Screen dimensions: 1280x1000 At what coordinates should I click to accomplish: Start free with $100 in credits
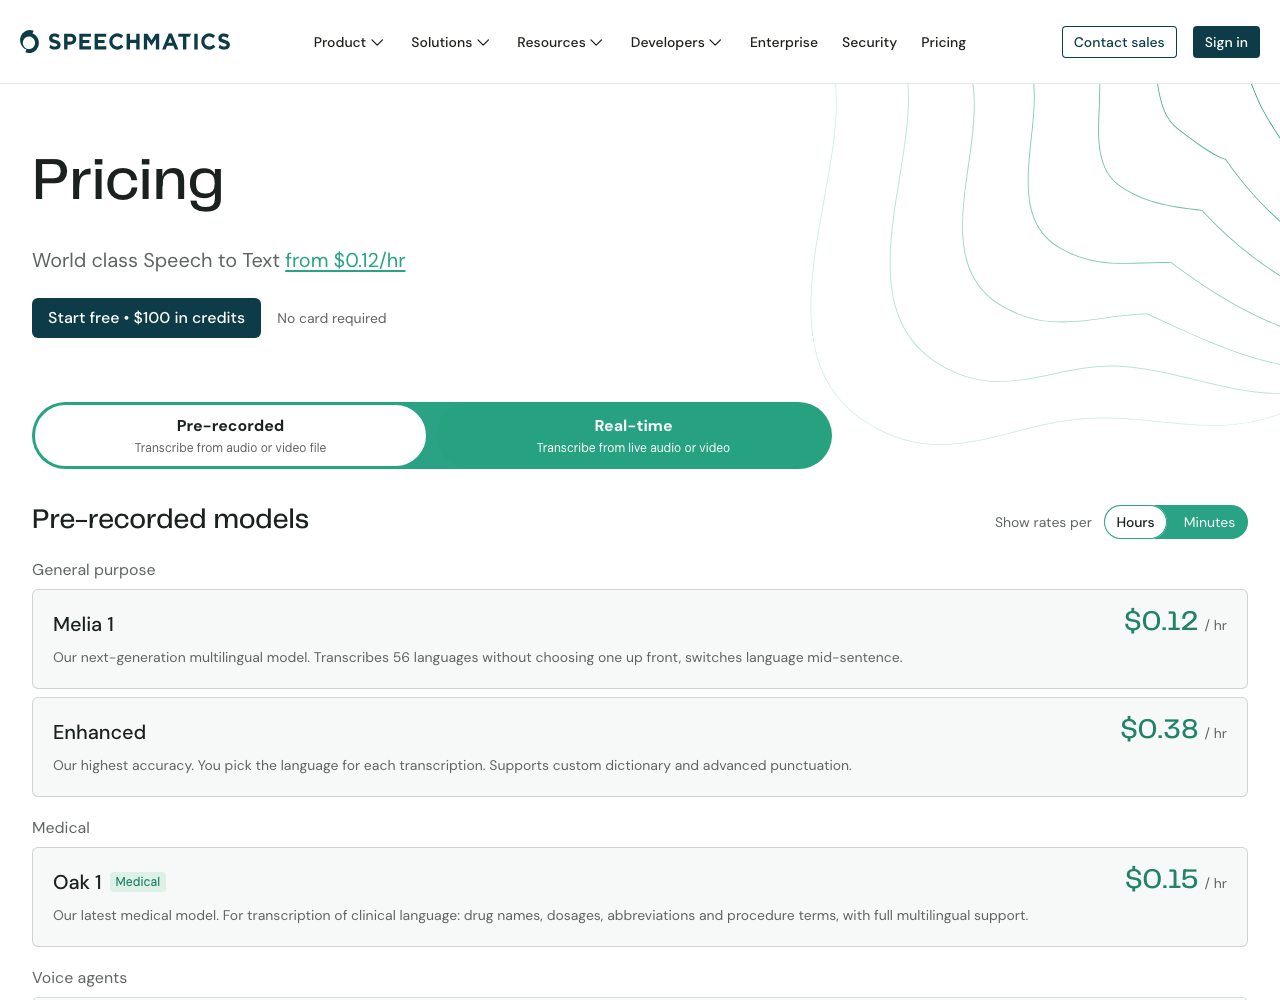pyautogui.click(x=146, y=318)
